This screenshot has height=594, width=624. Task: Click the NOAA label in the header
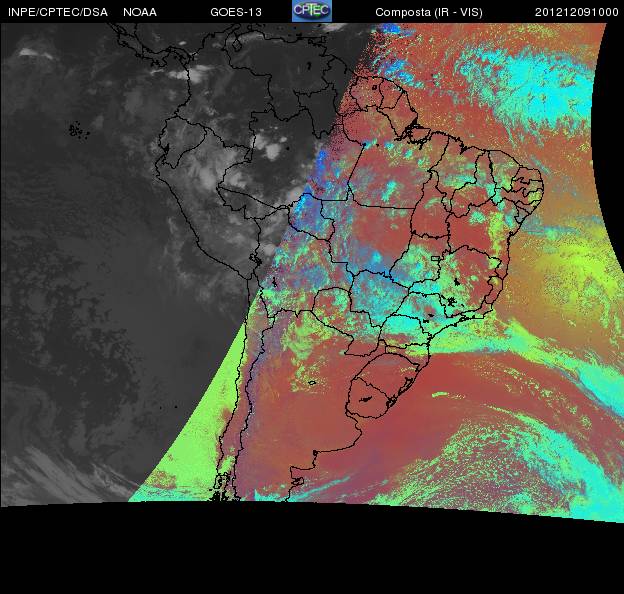(140, 12)
